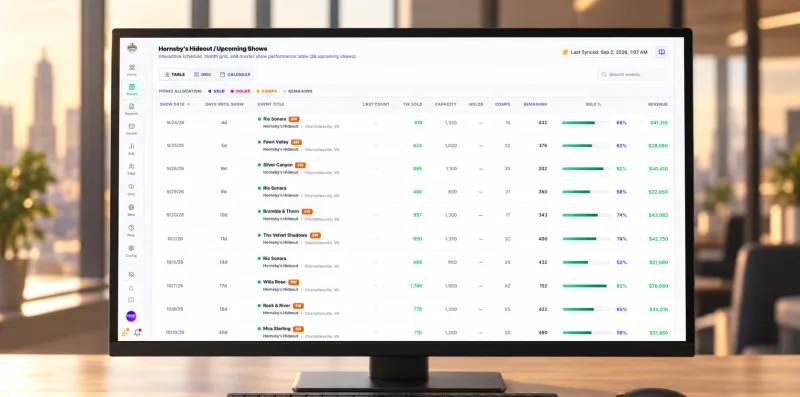
Task: Click progress bar in the $22,050 row
Action: click(x=586, y=192)
